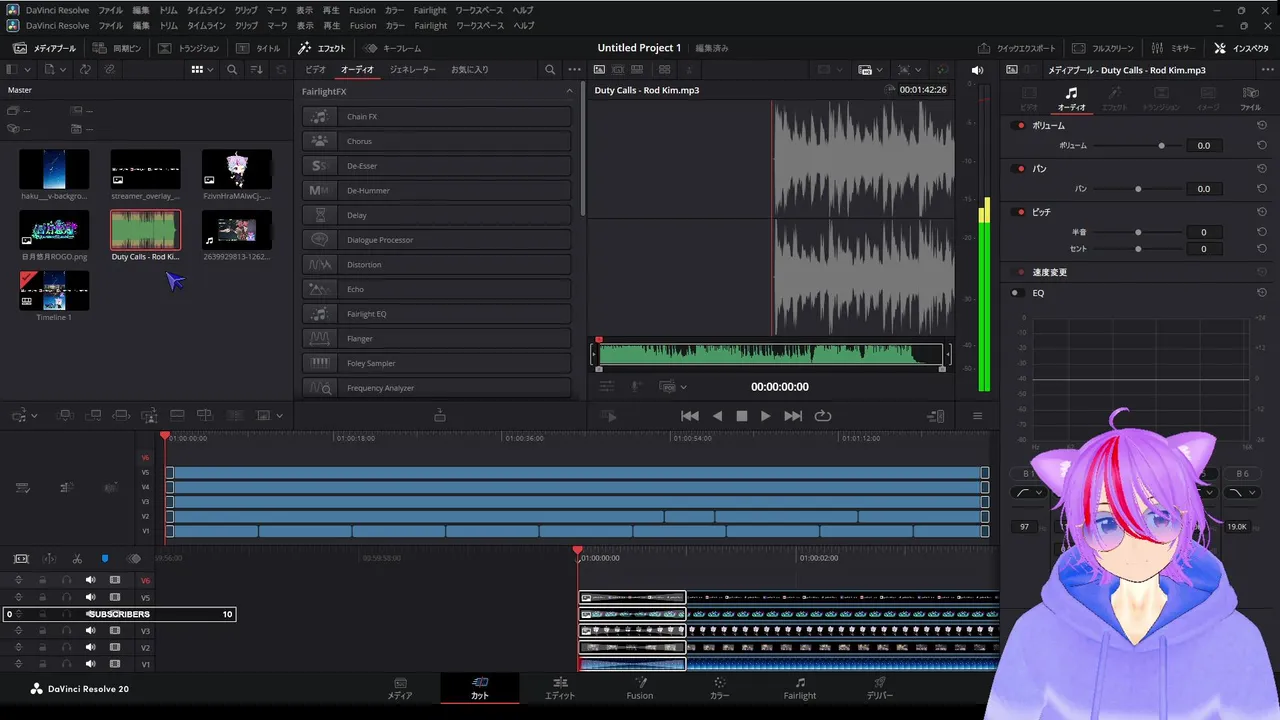Select the De-Esser effect
The width and height of the screenshot is (1280, 720).
point(437,166)
